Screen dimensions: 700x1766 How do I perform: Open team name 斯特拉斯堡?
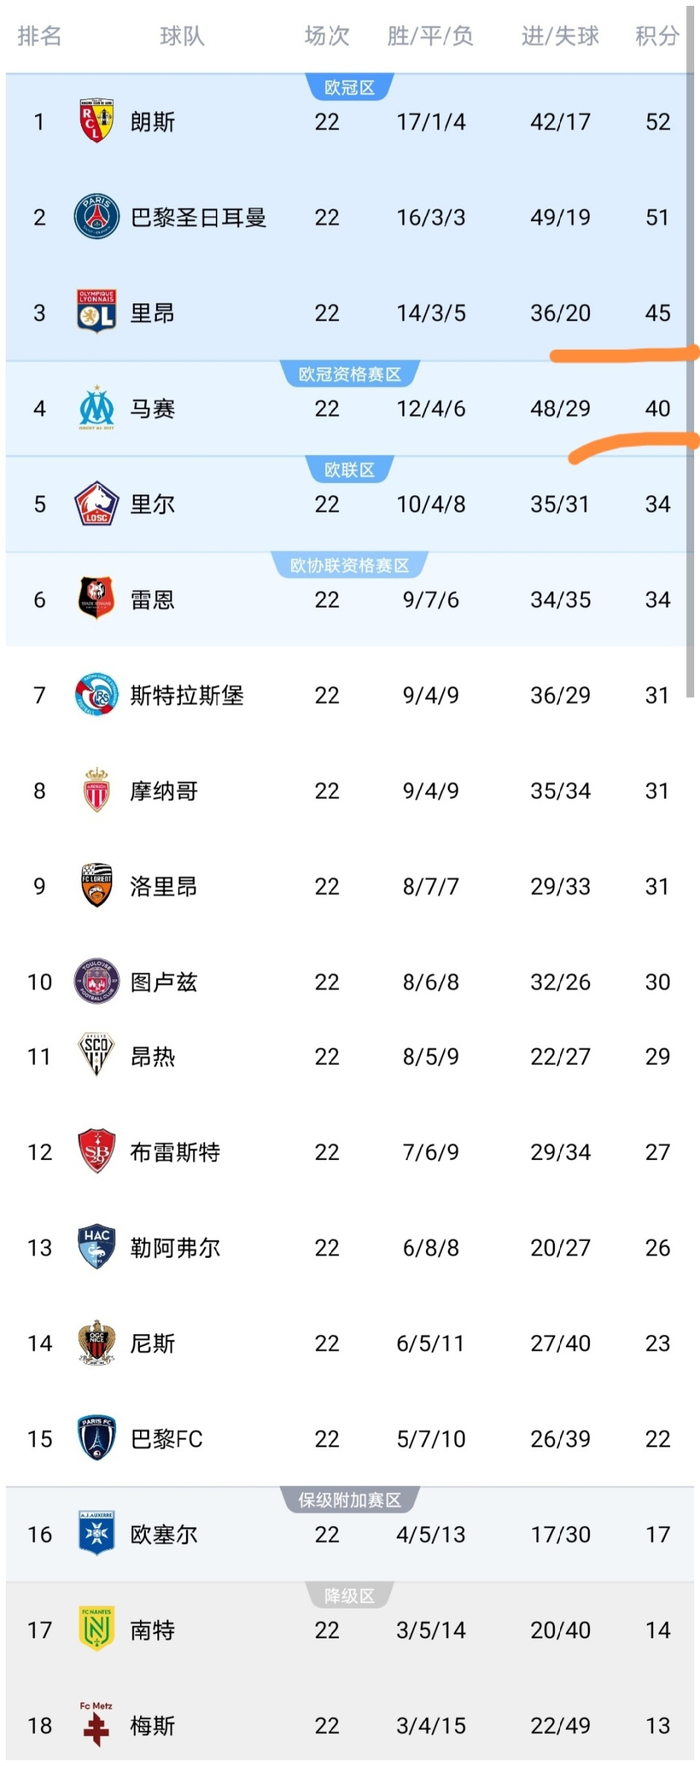(187, 695)
